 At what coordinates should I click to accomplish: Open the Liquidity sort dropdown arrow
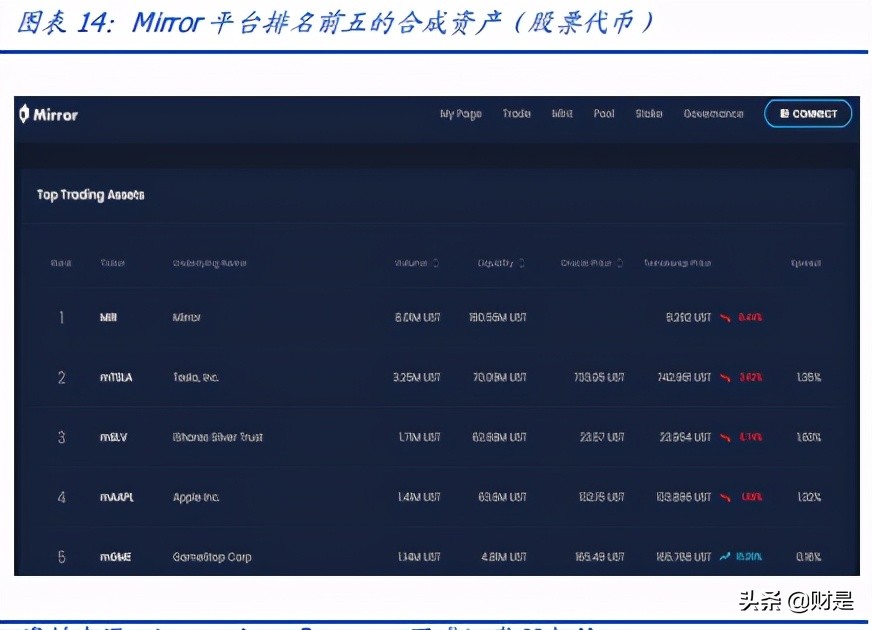(521, 262)
